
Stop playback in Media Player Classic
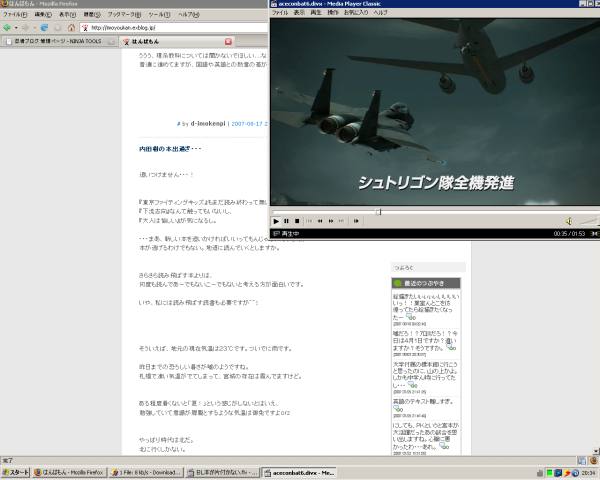coord(297,221)
